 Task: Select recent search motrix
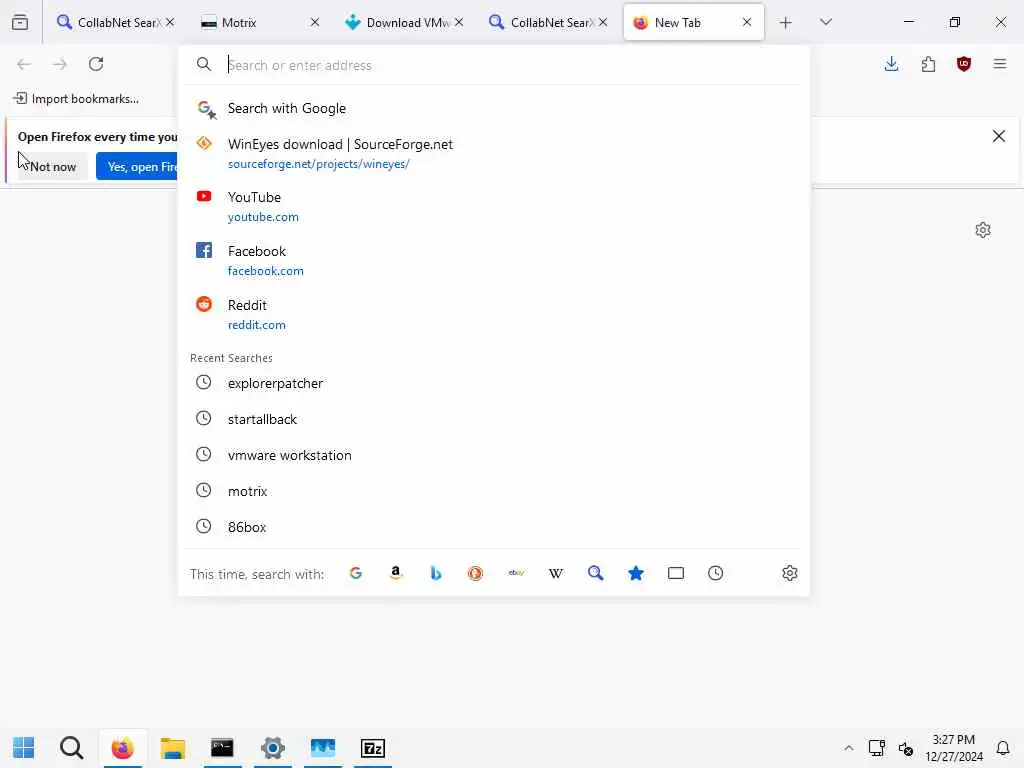pos(494,491)
